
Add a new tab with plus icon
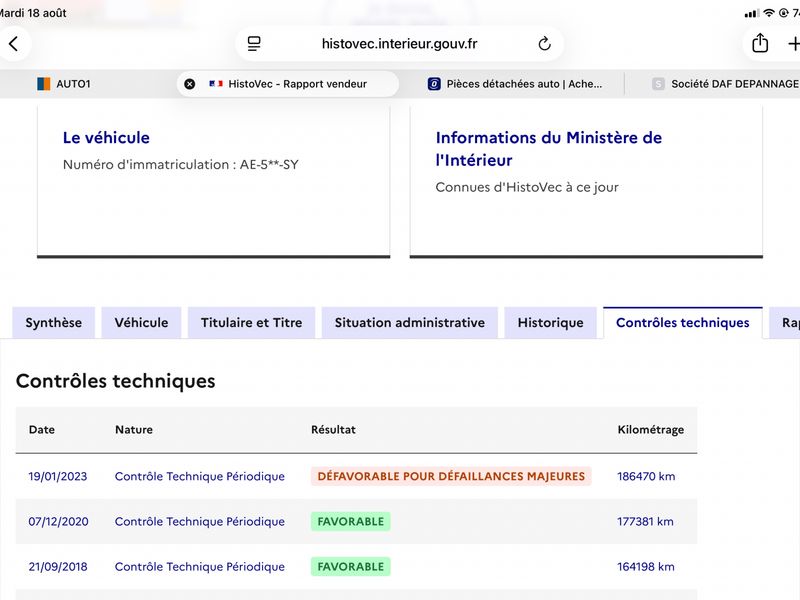[794, 44]
